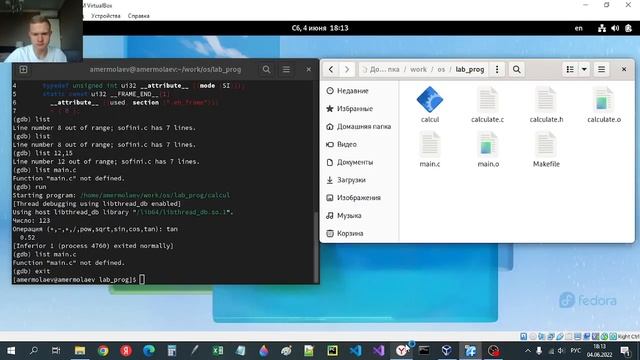
Task: Select the calcul executable file
Action: [x=430, y=104]
